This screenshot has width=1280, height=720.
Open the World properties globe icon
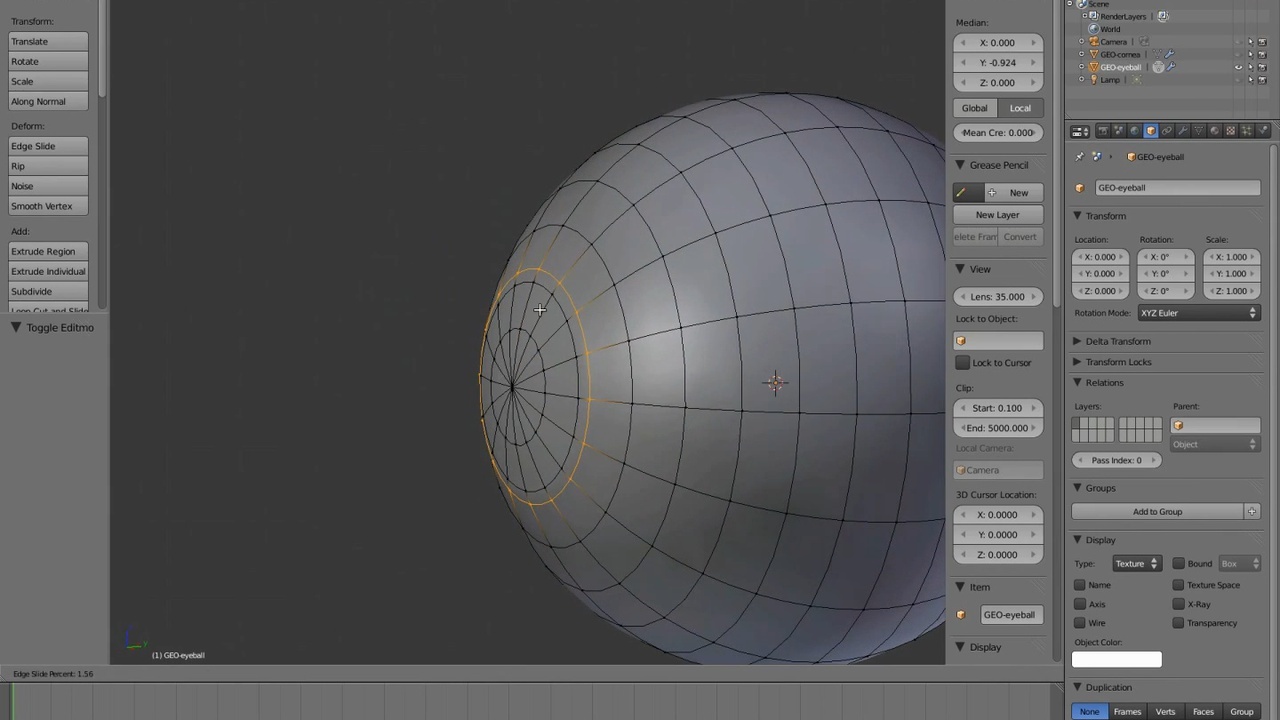tap(1134, 131)
